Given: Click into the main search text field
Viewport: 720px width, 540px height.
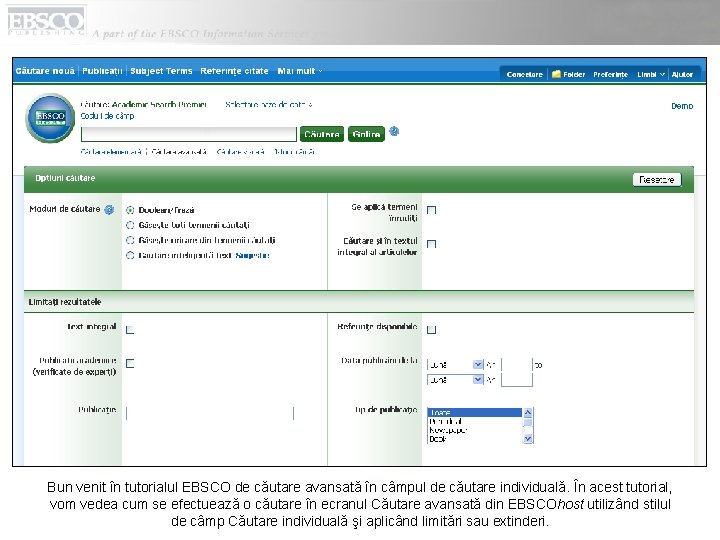Looking at the screenshot, I should (x=189, y=134).
